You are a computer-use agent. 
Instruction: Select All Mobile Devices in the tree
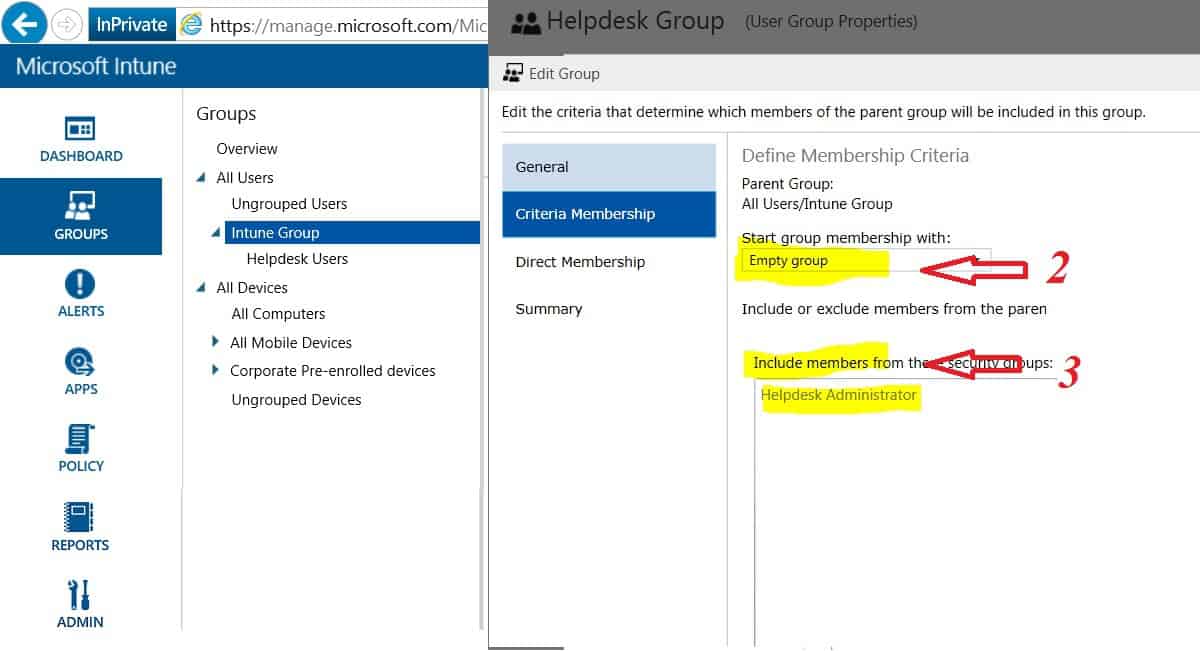(291, 343)
